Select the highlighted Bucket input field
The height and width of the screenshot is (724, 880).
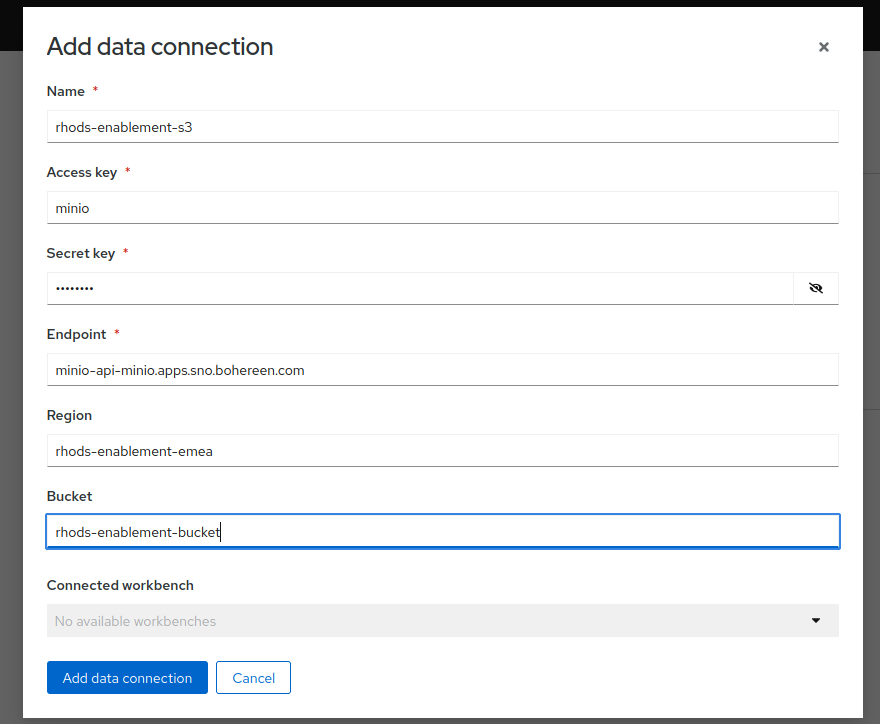(x=440, y=531)
